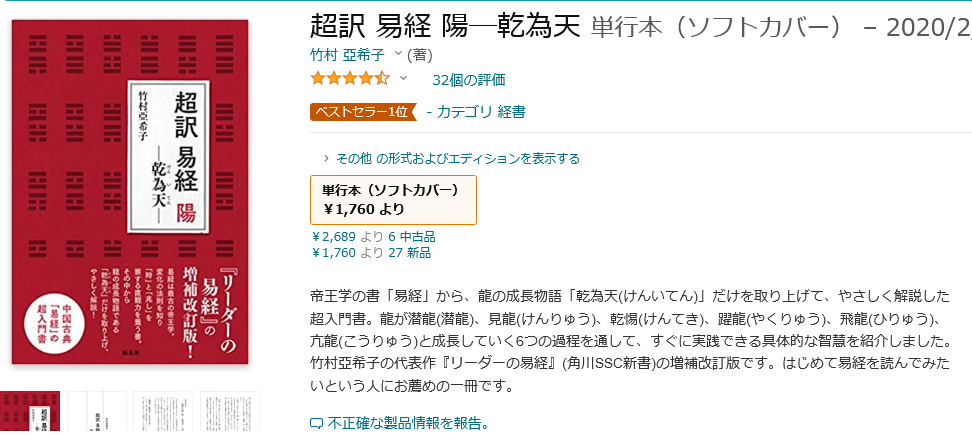
Task: Open the 32個の評価 reviews link
Action: pos(469,79)
